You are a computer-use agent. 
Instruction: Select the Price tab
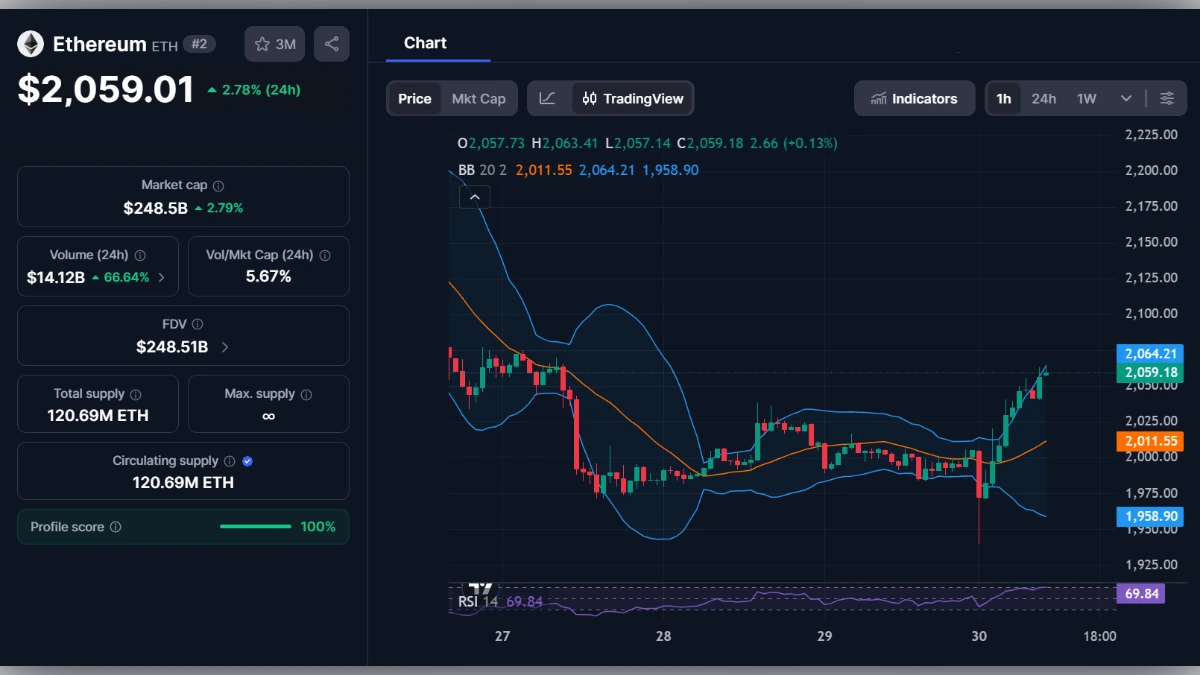414,98
